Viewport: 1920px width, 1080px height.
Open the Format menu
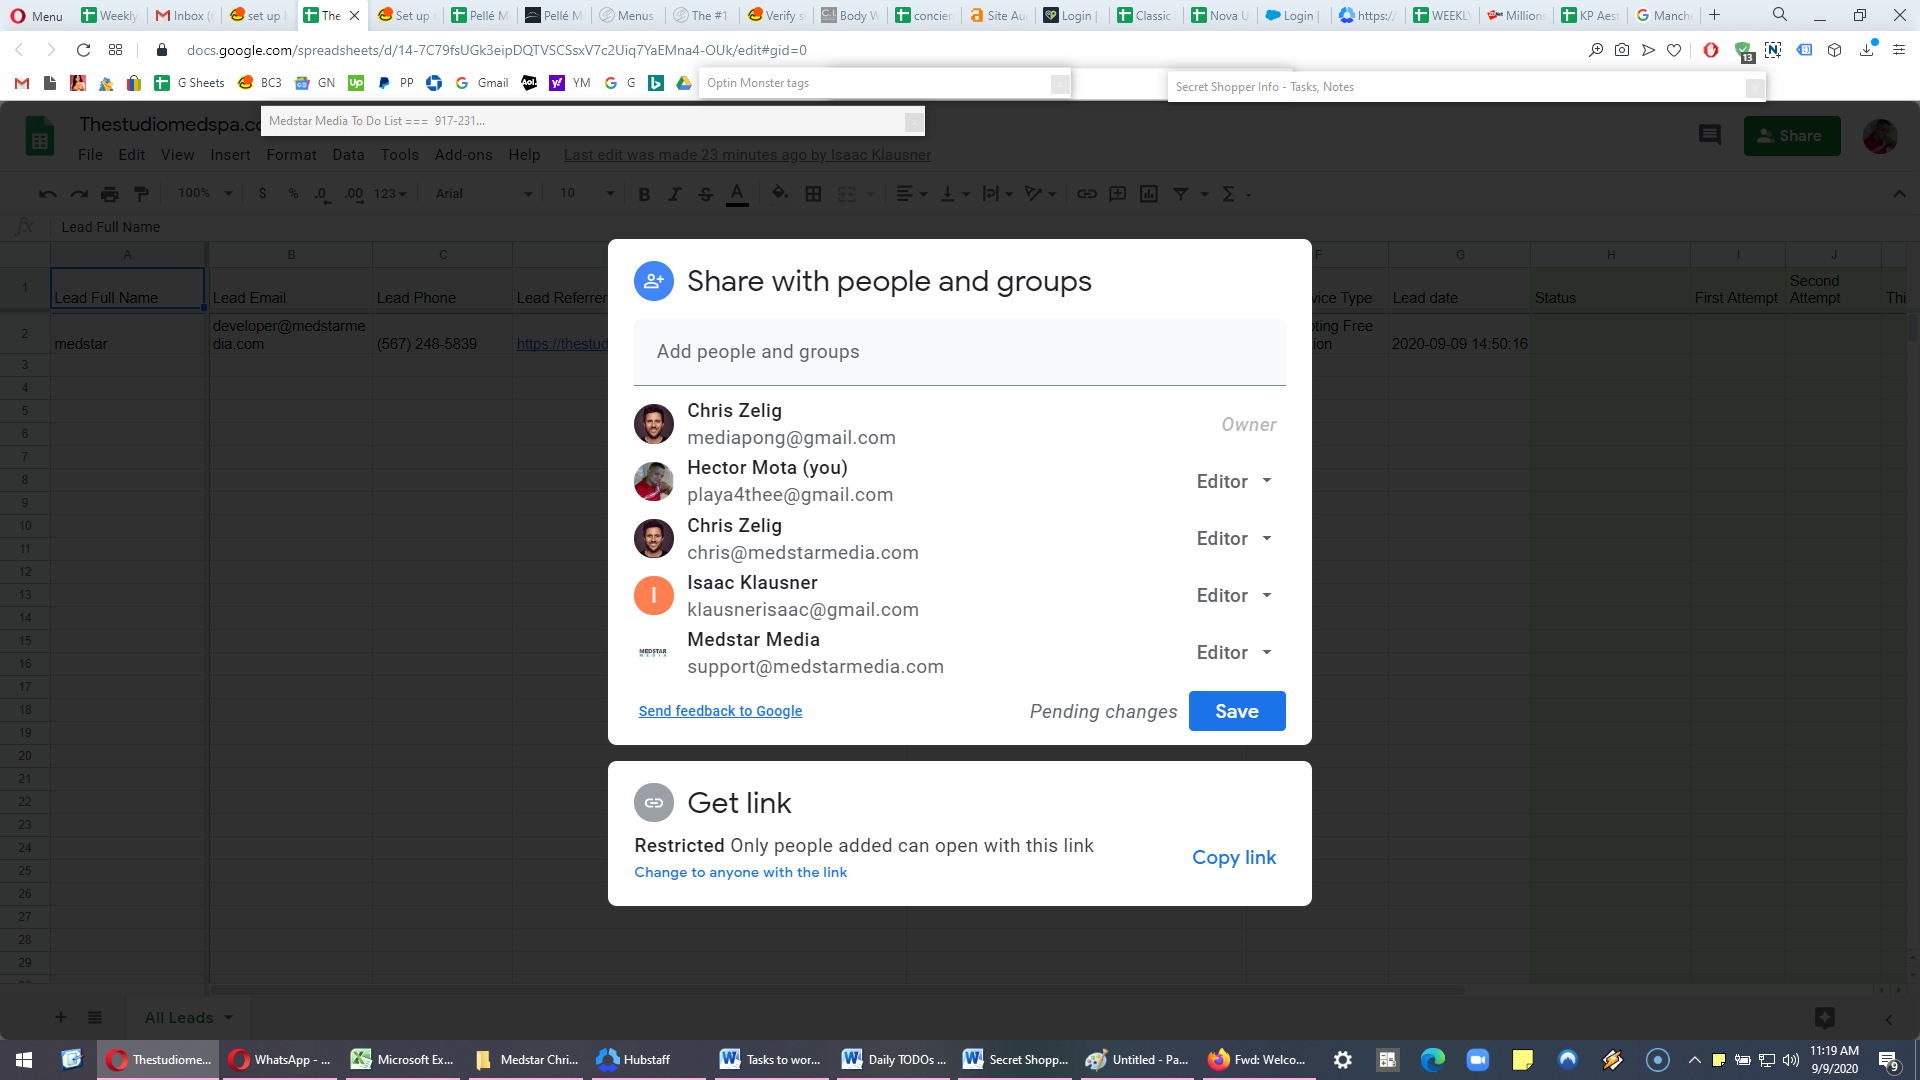point(291,155)
